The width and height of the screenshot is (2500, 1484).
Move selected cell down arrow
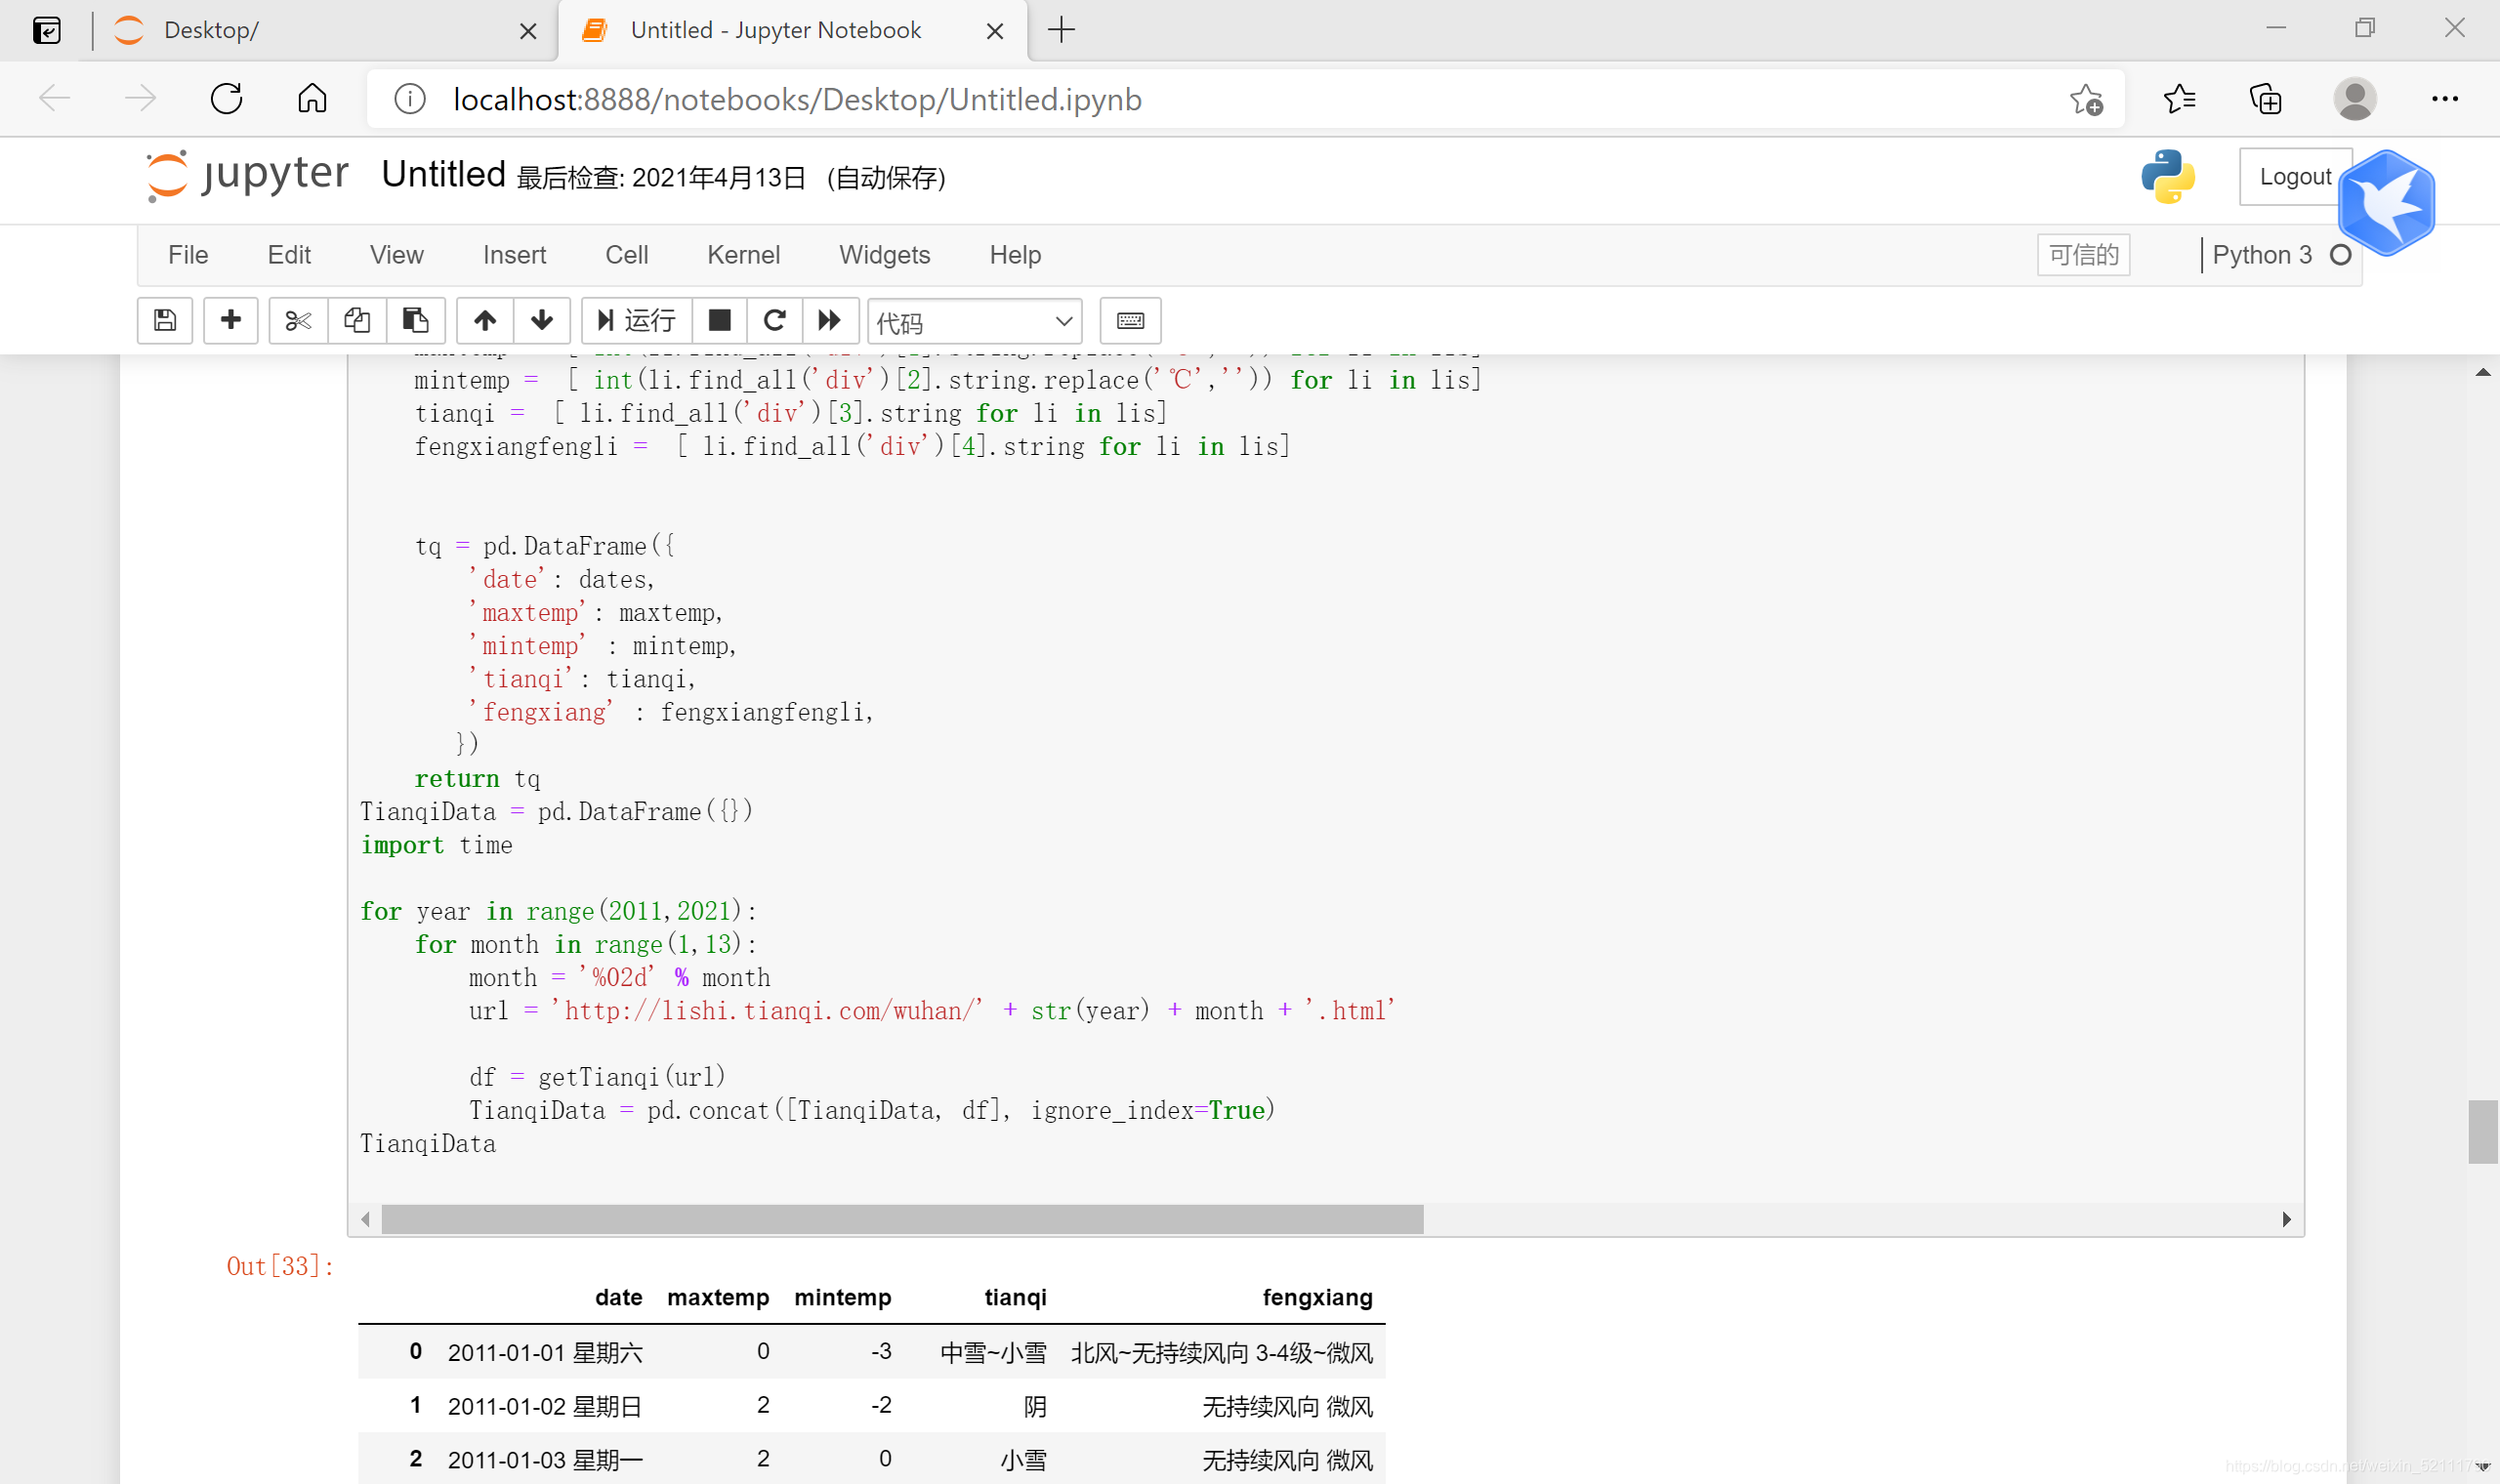coord(542,321)
